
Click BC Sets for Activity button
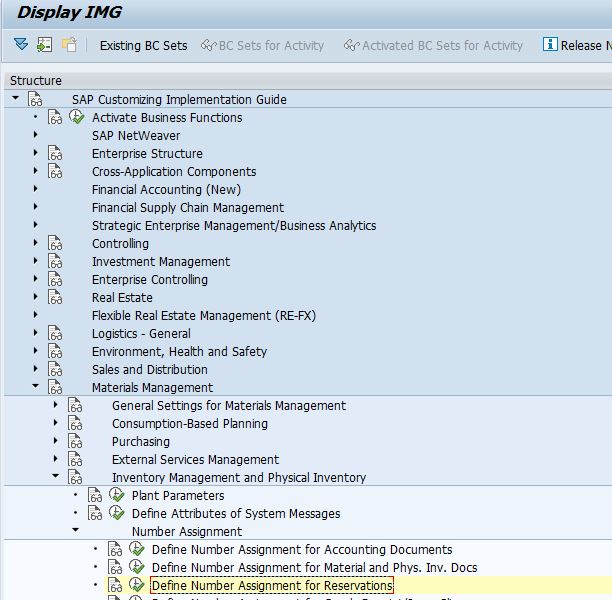tap(263, 46)
